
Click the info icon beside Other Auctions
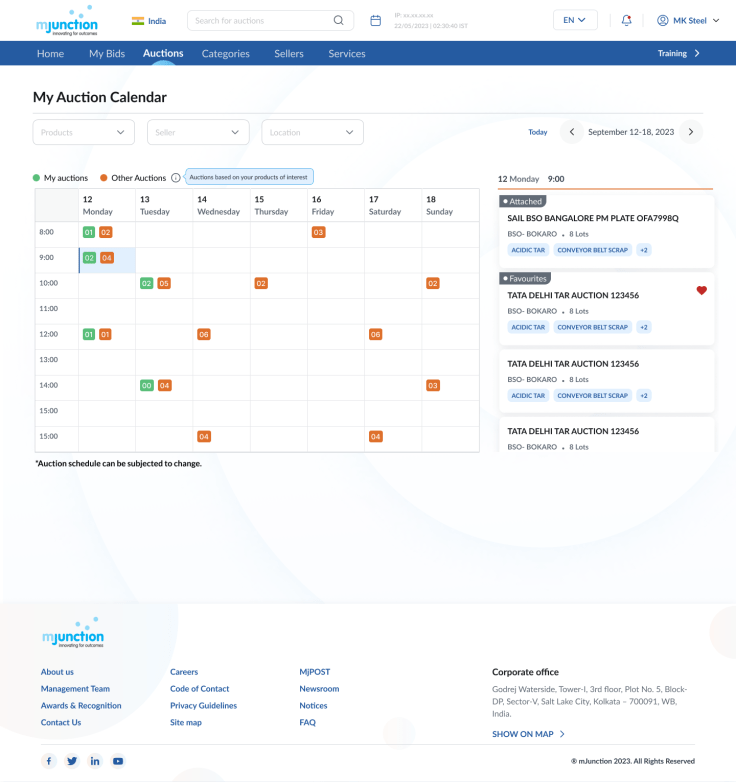[176, 178]
